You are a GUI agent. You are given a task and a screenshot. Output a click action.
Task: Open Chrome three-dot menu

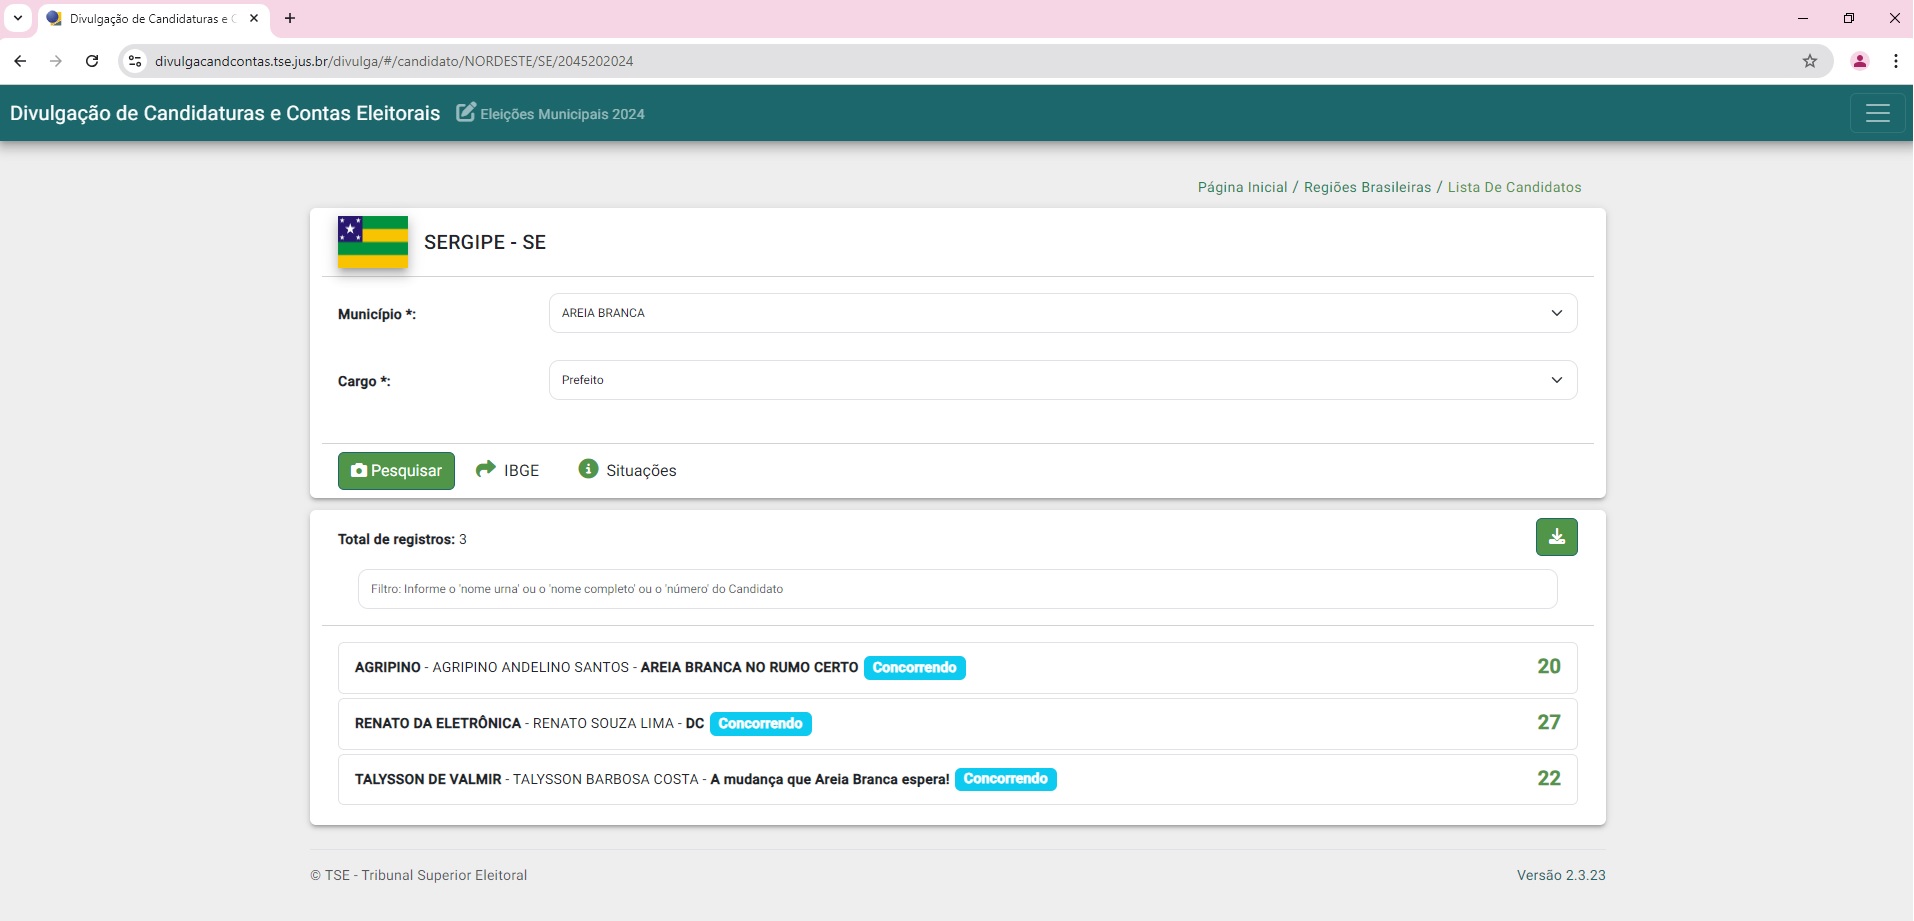pos(1896,61)
